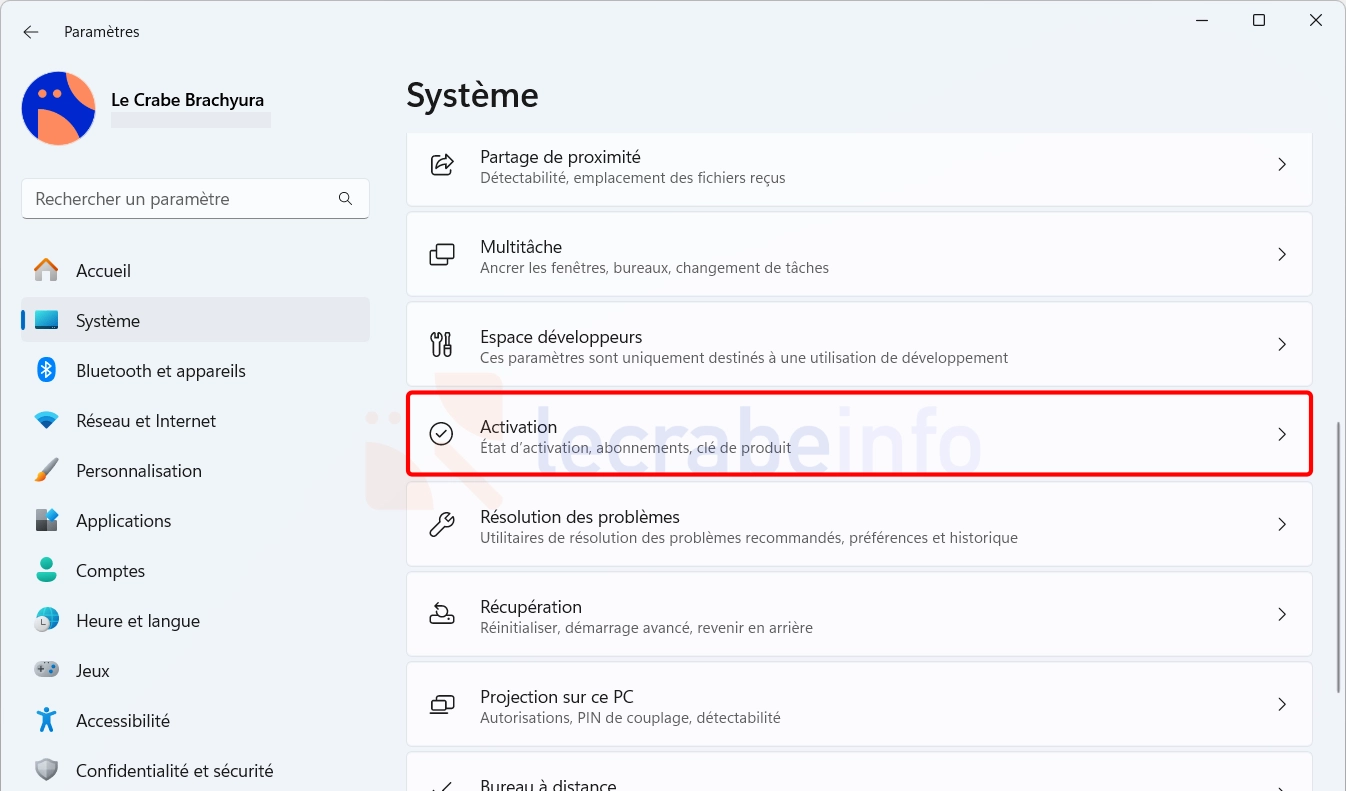Open Accessibilité label
This screenshot has height=791, width=1346.
(x=123, y=721)
